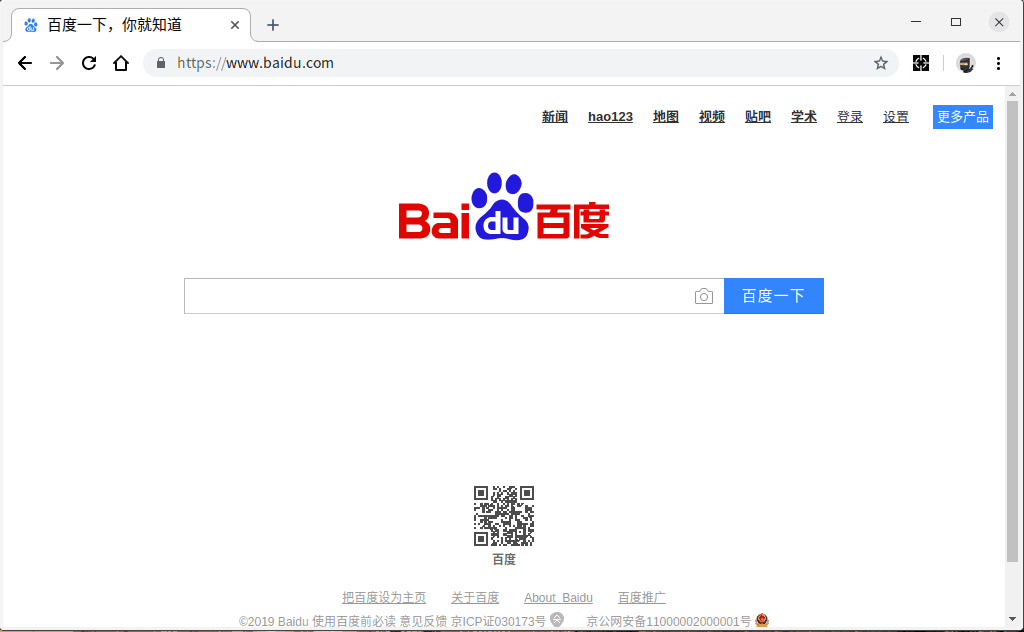
Task: Click the scrollbar down arrow
Action: coord(1012,619)
